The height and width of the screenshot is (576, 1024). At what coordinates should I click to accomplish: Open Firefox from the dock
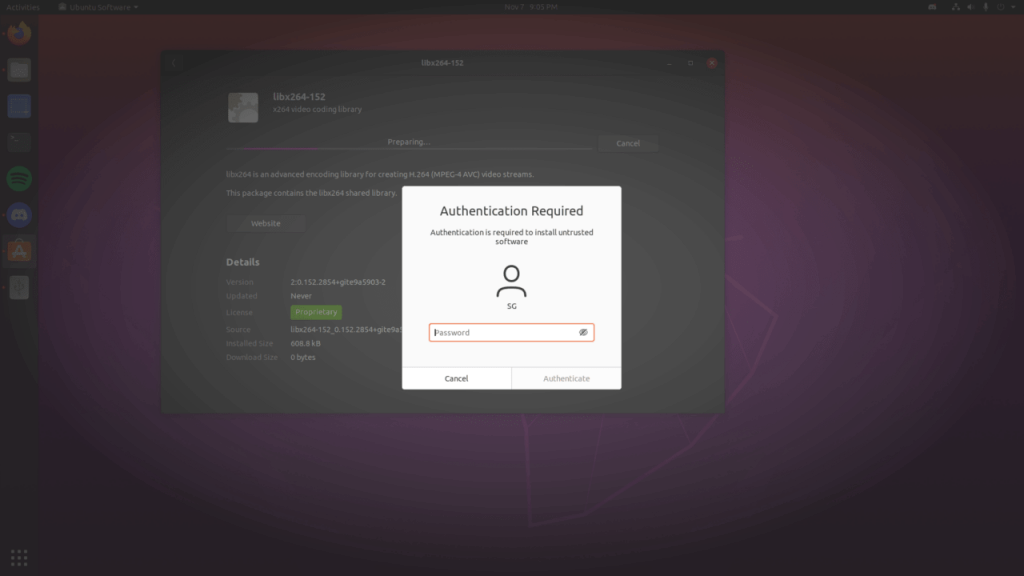(19, 33)
